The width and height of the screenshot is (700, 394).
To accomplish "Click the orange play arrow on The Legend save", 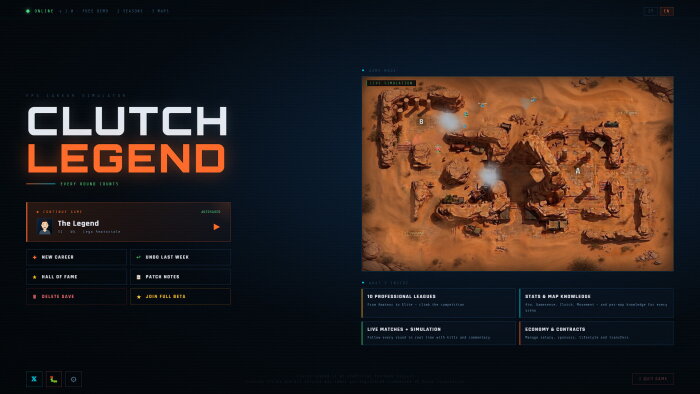I will click(x=217, y=227).
